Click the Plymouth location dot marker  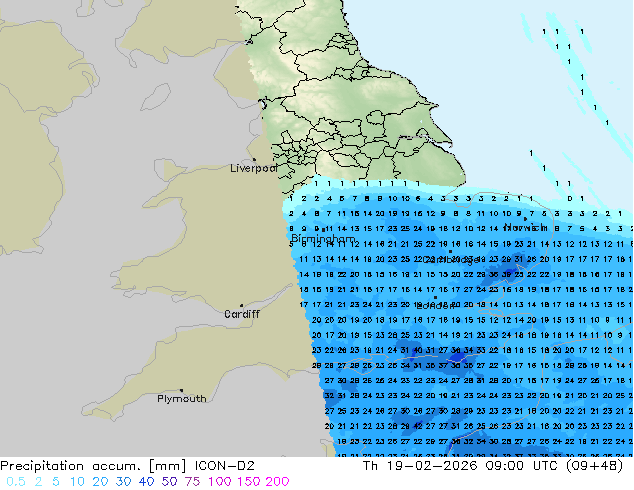(x=181, y=391)
